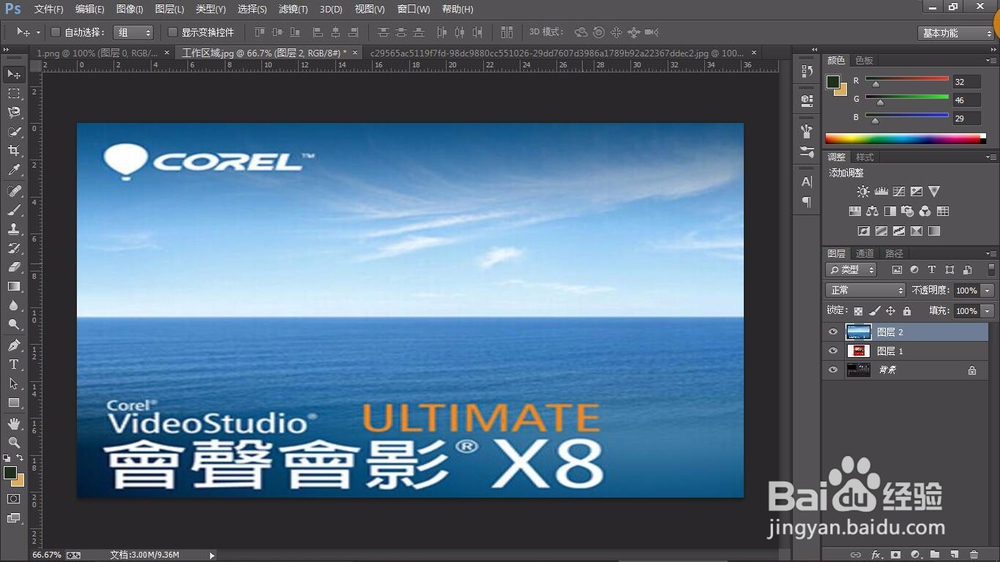
Task: Toggle lock transparent pixels
Action: (858, 311)
